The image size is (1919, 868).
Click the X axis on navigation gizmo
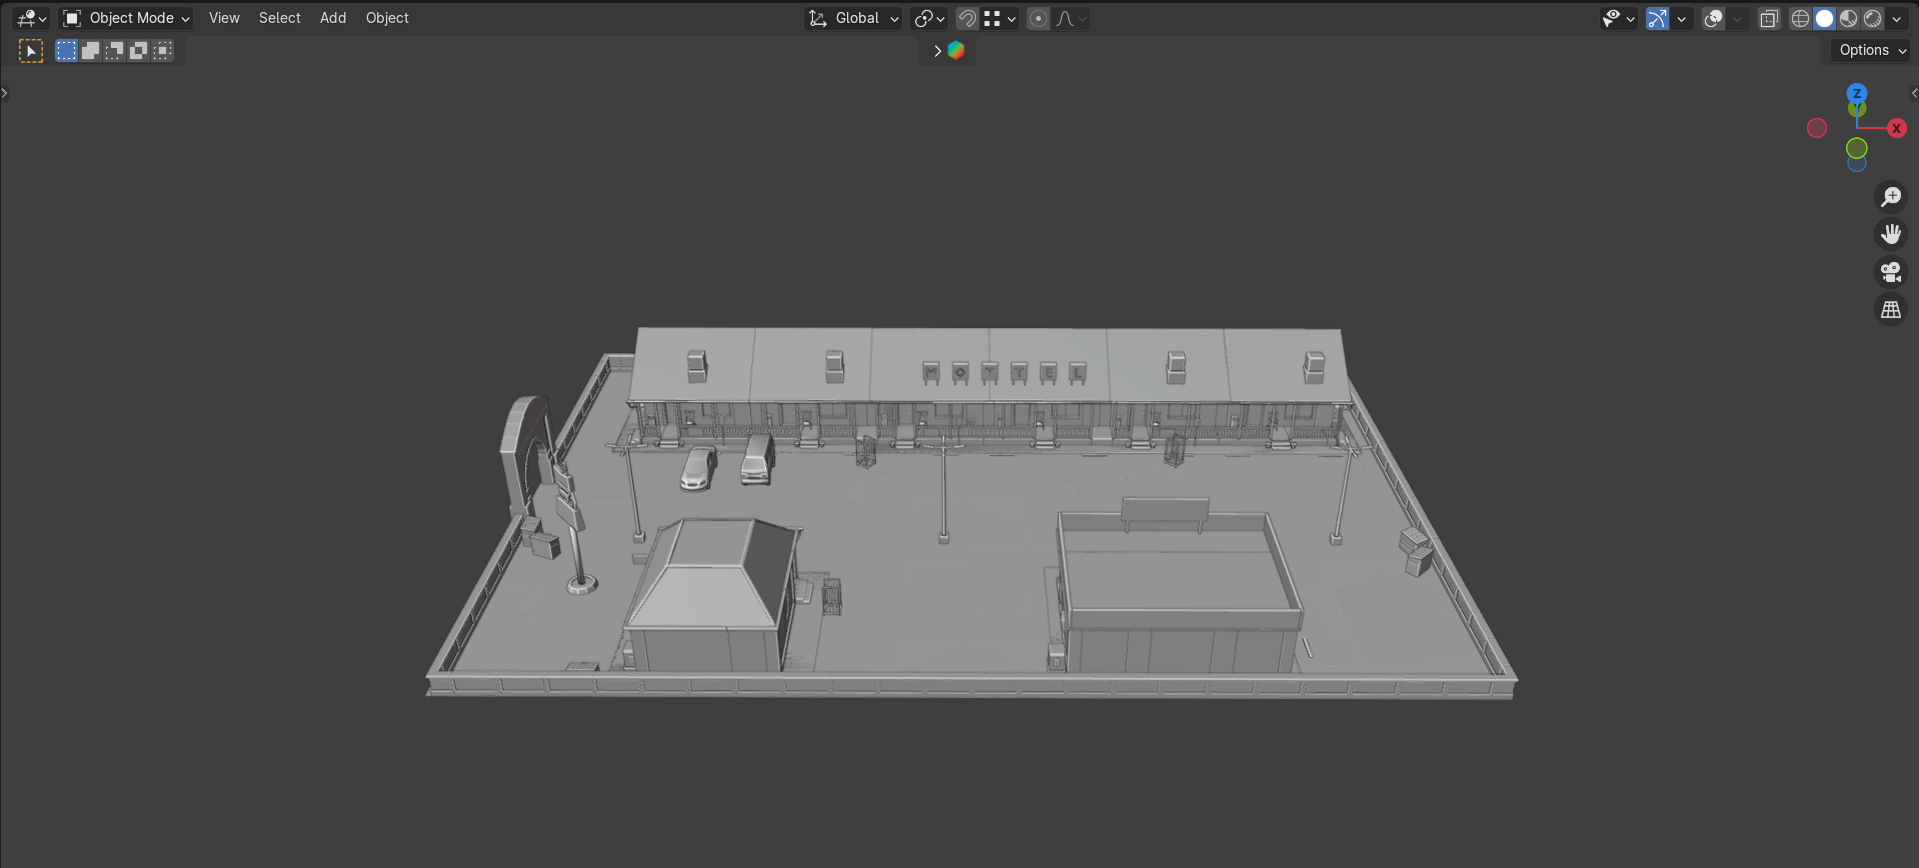[1896, 128]
